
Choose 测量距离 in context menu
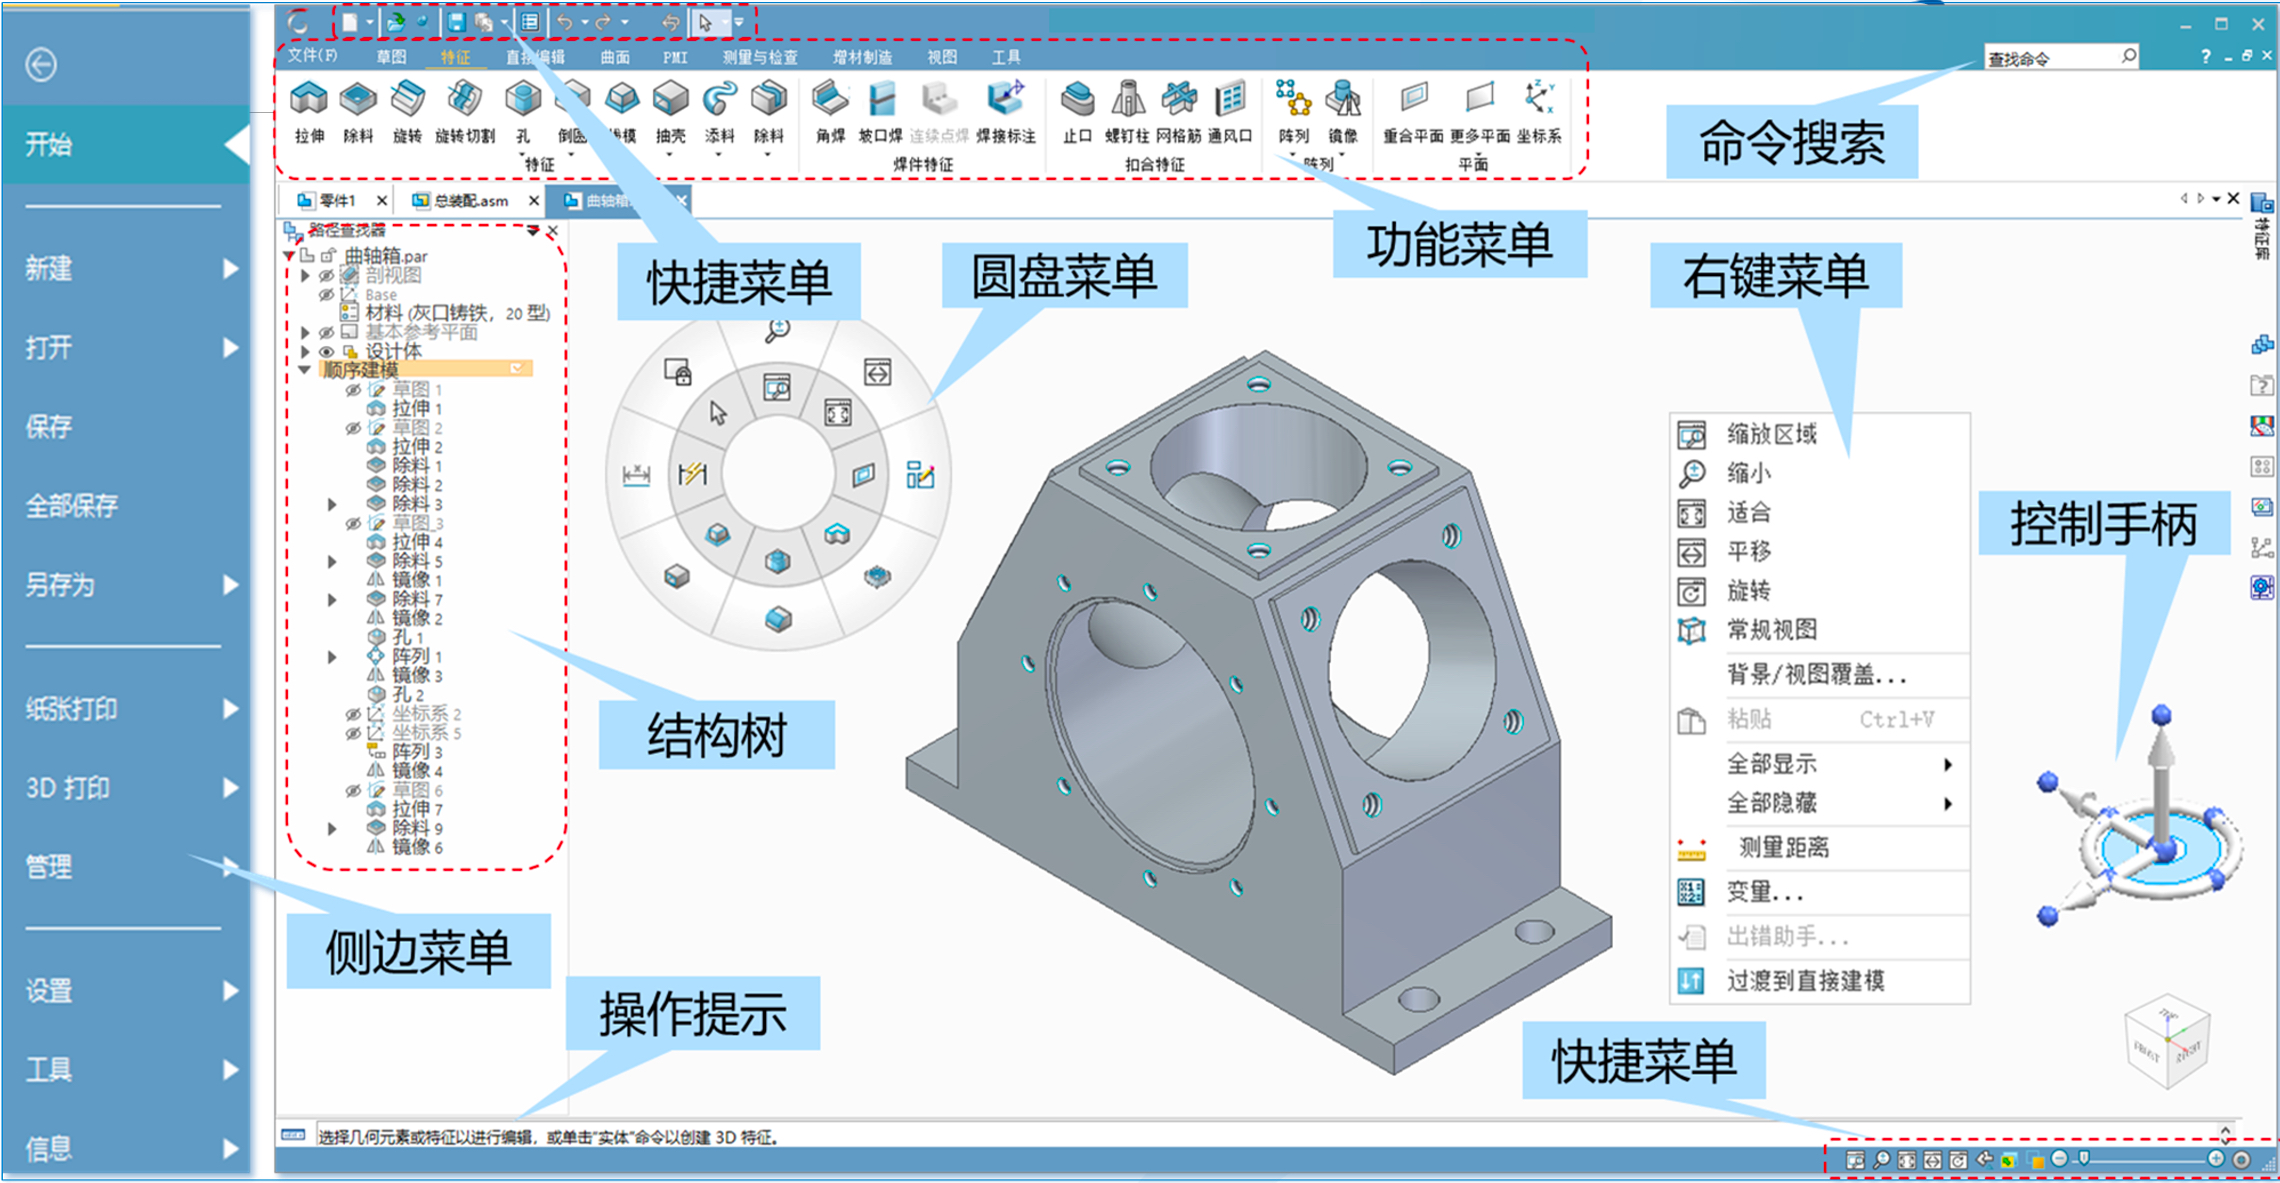pyautogui.click(x=1784, y=848)
